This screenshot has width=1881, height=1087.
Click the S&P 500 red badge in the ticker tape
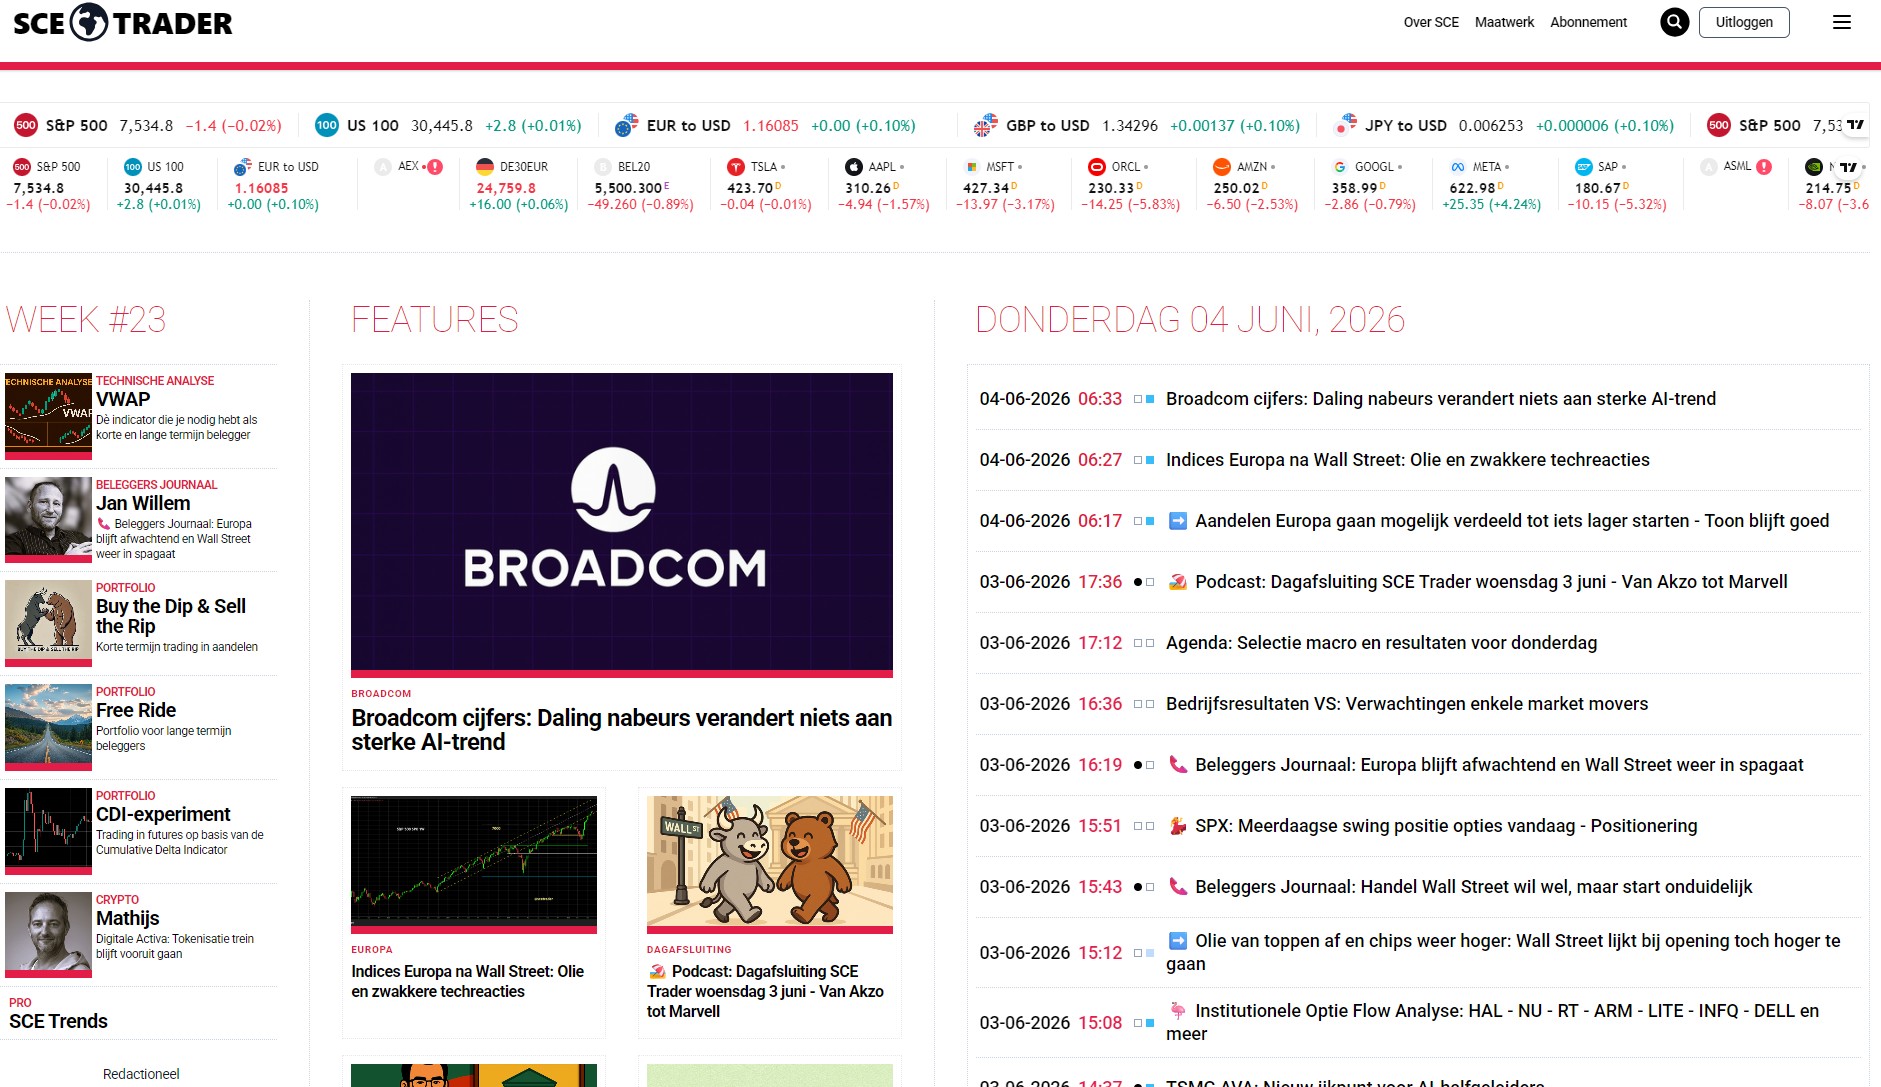pos(26,125)
